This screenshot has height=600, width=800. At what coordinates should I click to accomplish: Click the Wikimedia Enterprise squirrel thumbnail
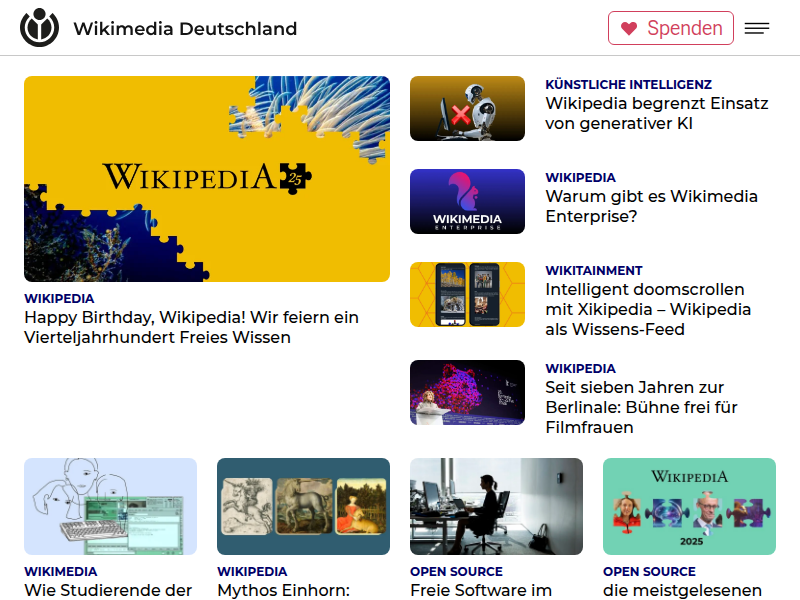click(467, 202)
